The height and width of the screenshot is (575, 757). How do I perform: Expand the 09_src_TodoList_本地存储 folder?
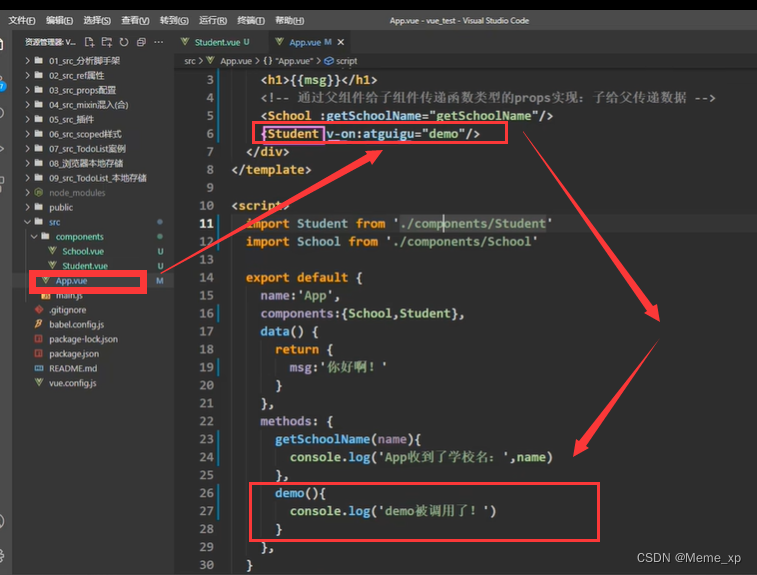click(98, 178)
